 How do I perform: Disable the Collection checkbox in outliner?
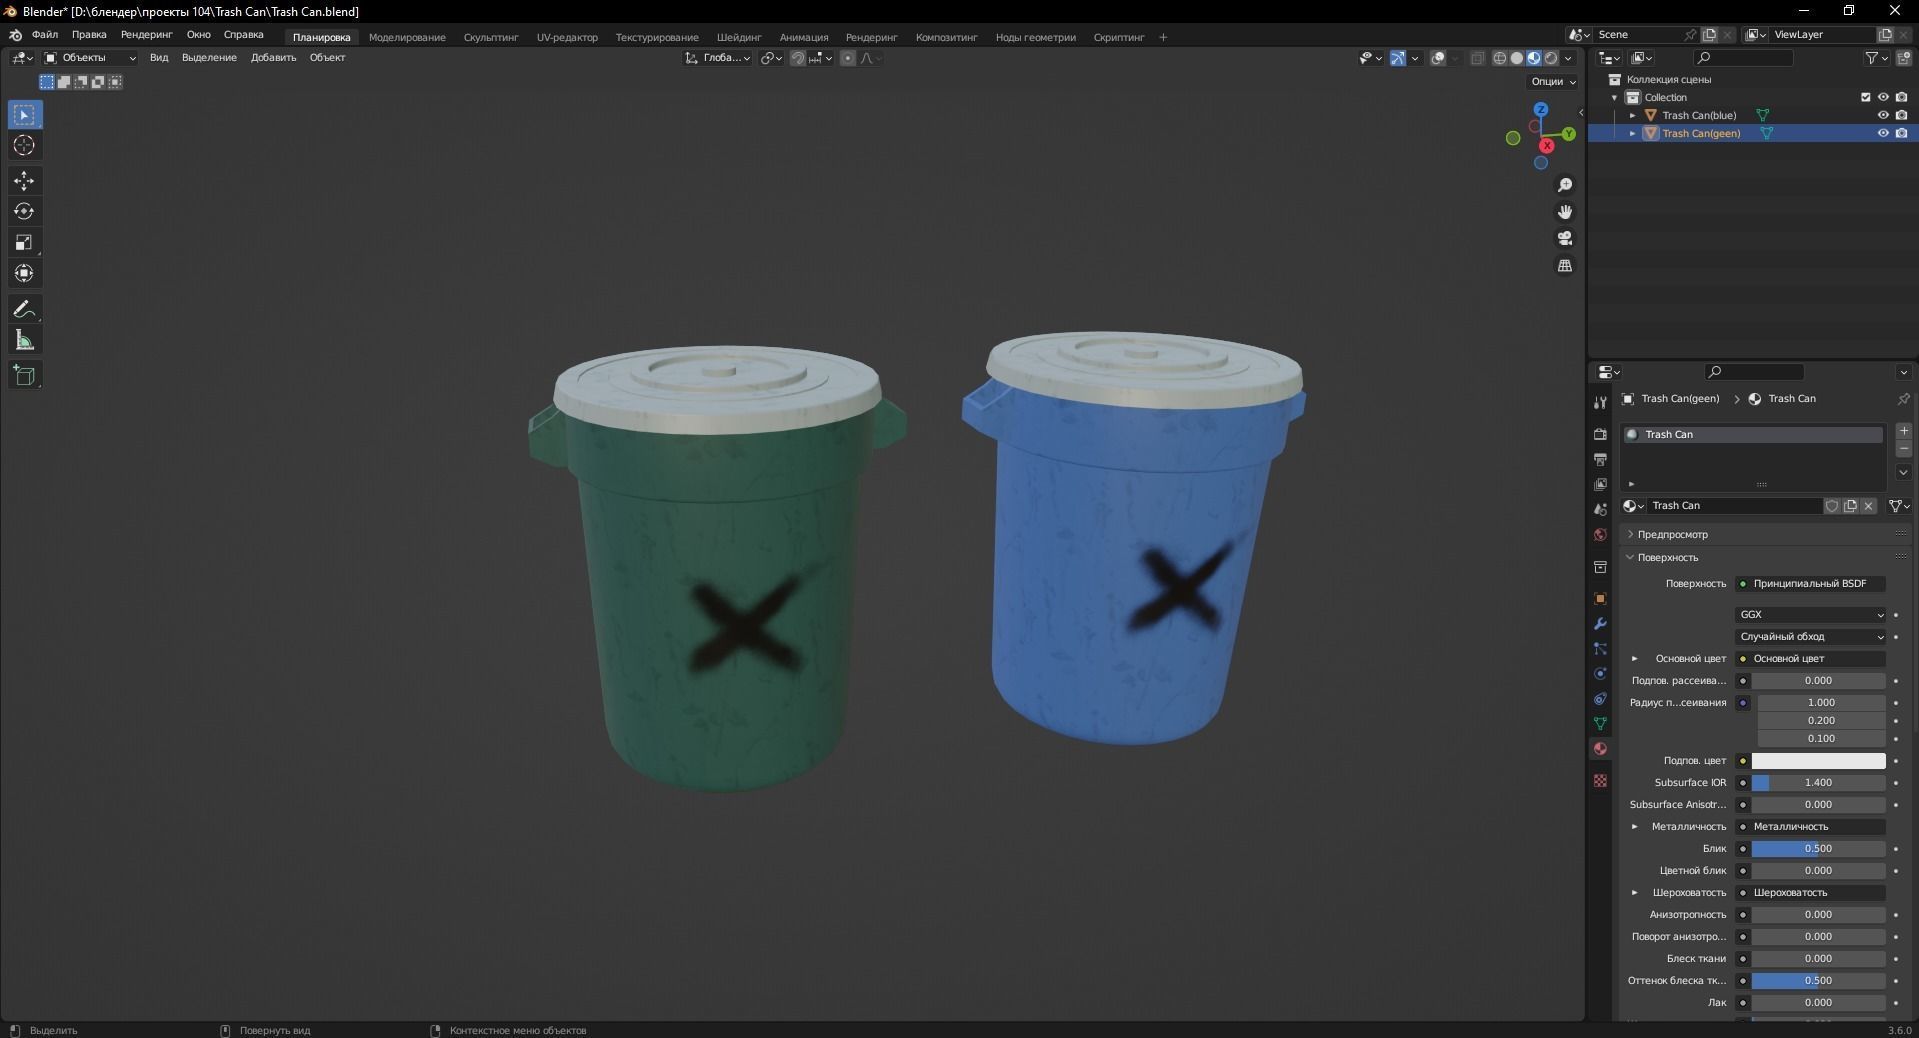1865,97
